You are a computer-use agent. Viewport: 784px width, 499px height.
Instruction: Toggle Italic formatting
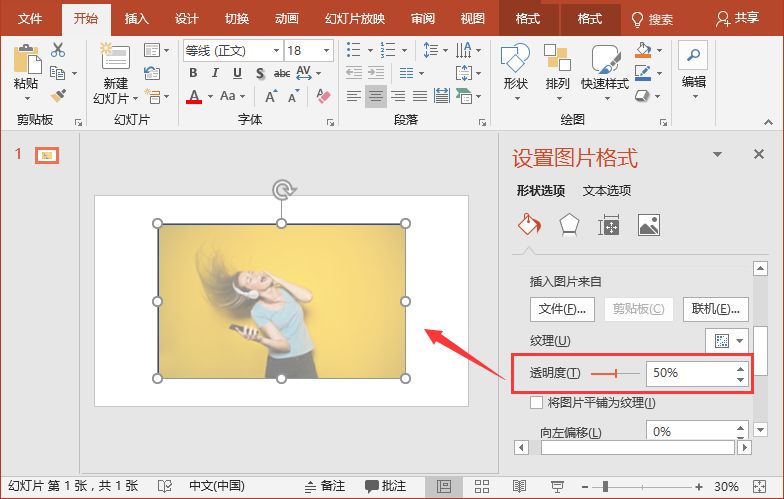[x=215, y=73]
